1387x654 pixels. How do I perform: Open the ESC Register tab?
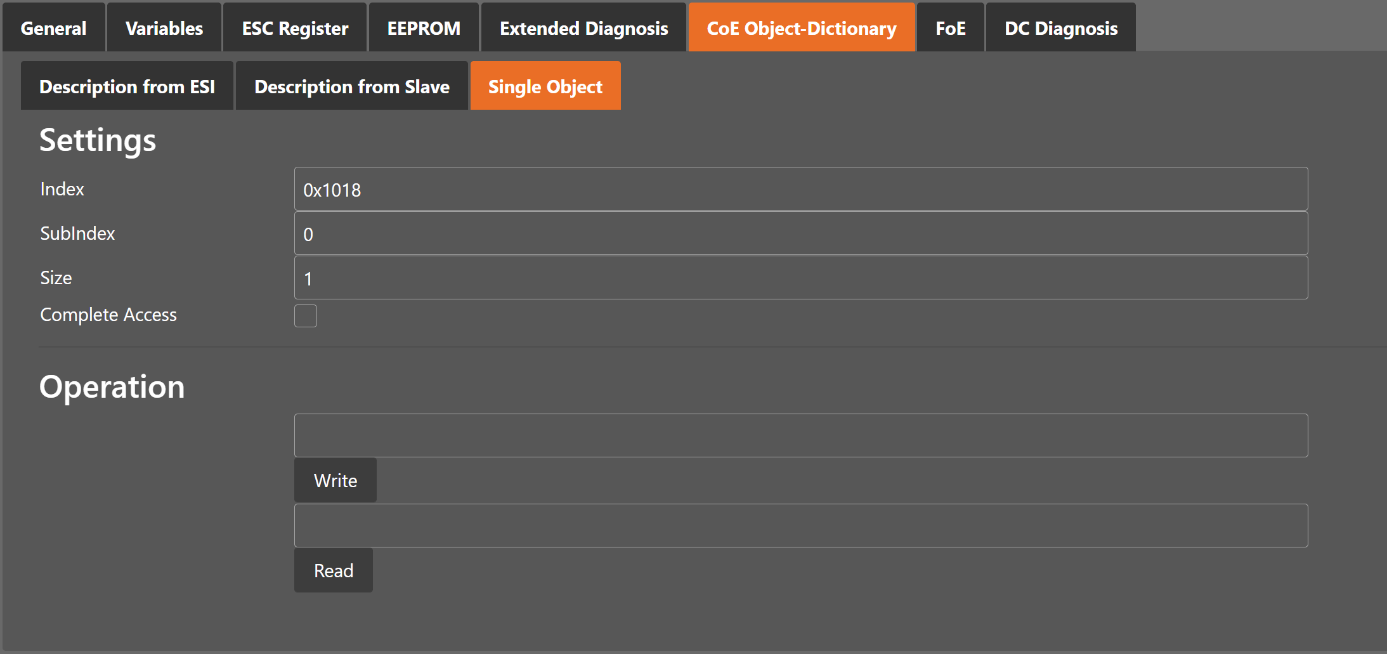pos(295,28)
